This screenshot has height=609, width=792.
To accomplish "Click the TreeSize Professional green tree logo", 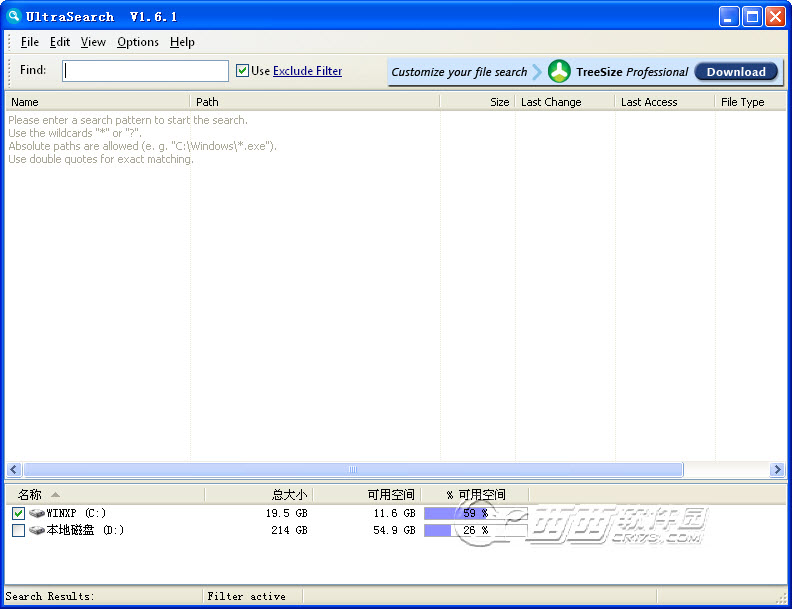I will [x=559, y=71].
